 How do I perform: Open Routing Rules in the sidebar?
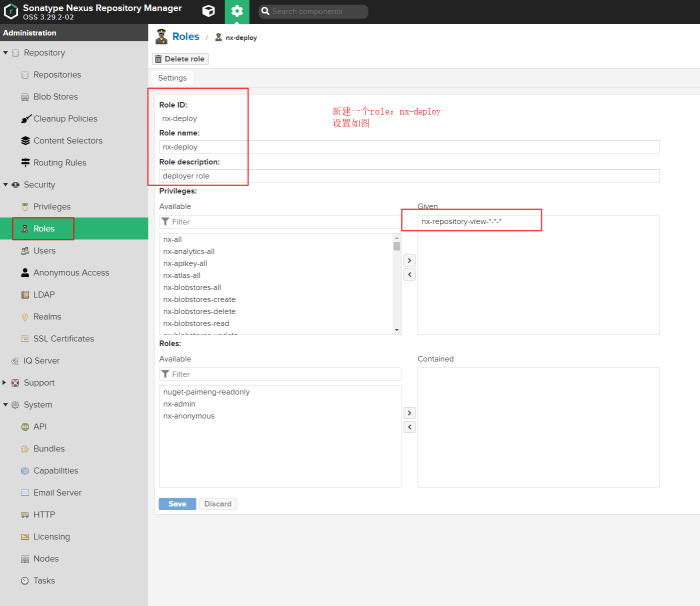(60, 163)
